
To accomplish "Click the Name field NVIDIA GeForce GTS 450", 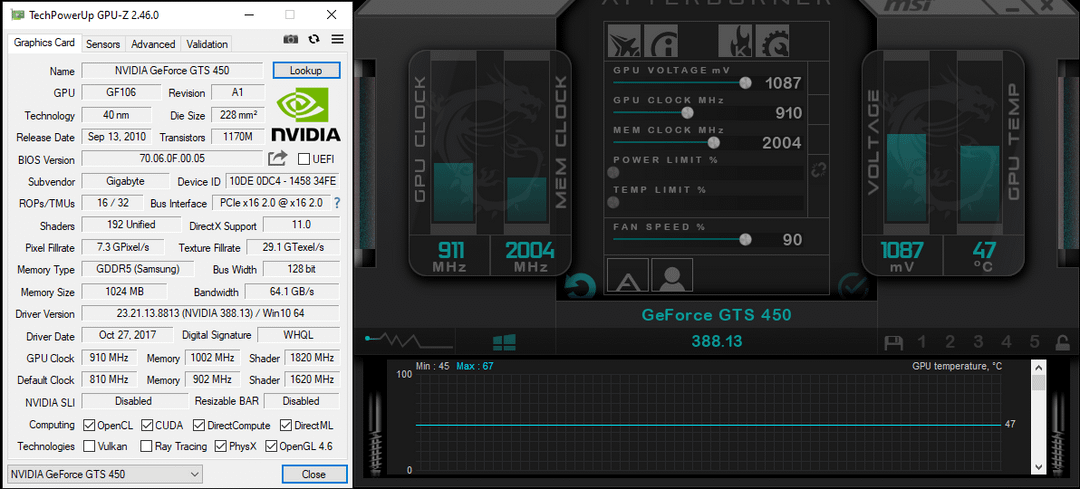I will point(172,70).
